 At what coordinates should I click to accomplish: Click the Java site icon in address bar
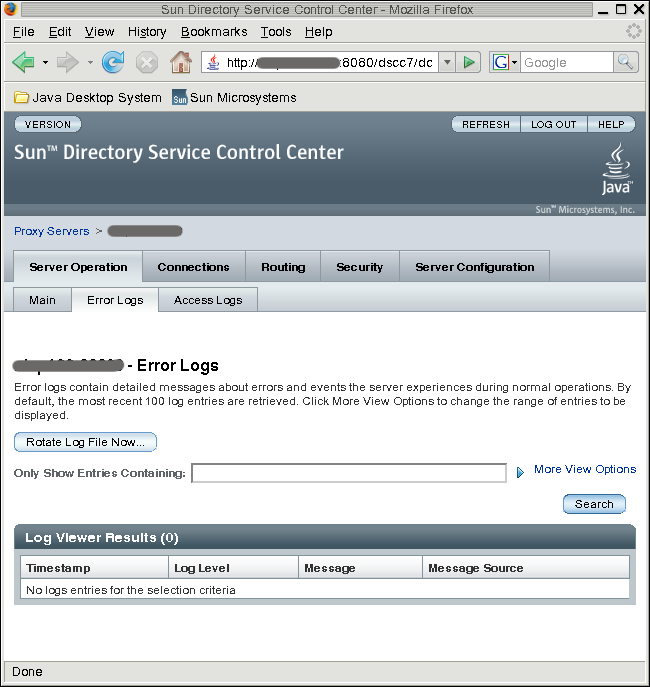pos(213,63)
